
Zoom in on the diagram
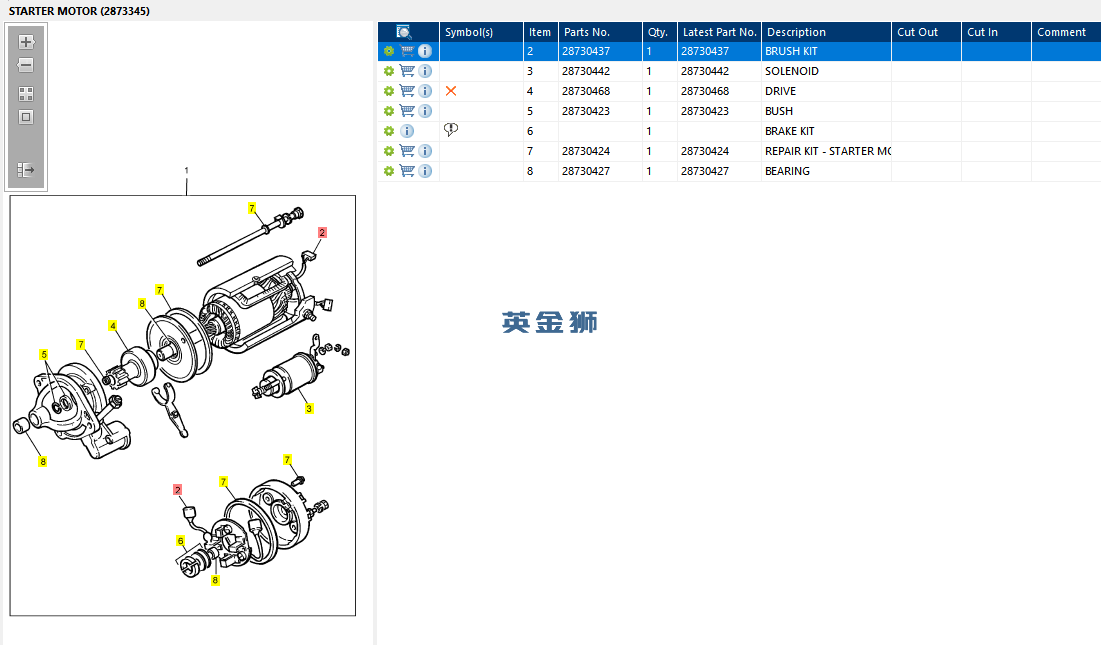26,42
